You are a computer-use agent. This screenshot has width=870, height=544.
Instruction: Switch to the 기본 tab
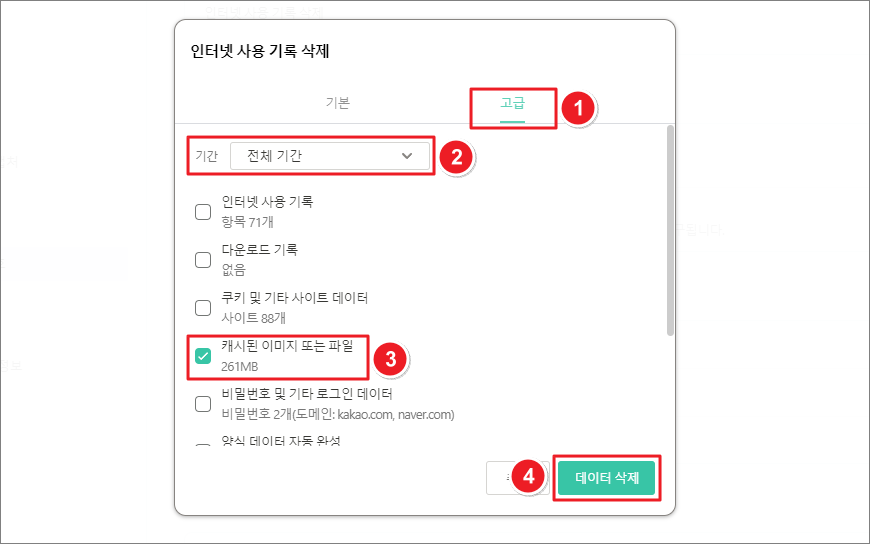click(338, 103)
